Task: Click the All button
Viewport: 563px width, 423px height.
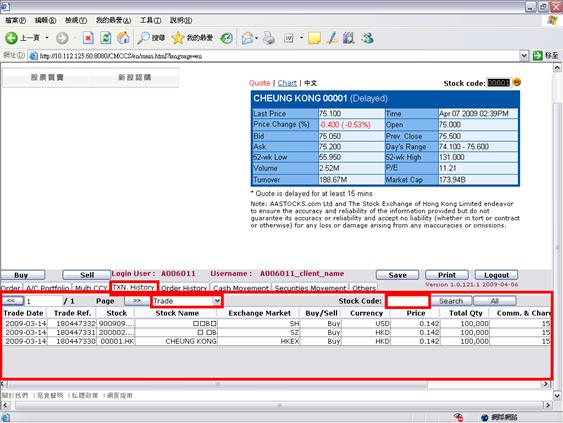Action: (494, 301)
